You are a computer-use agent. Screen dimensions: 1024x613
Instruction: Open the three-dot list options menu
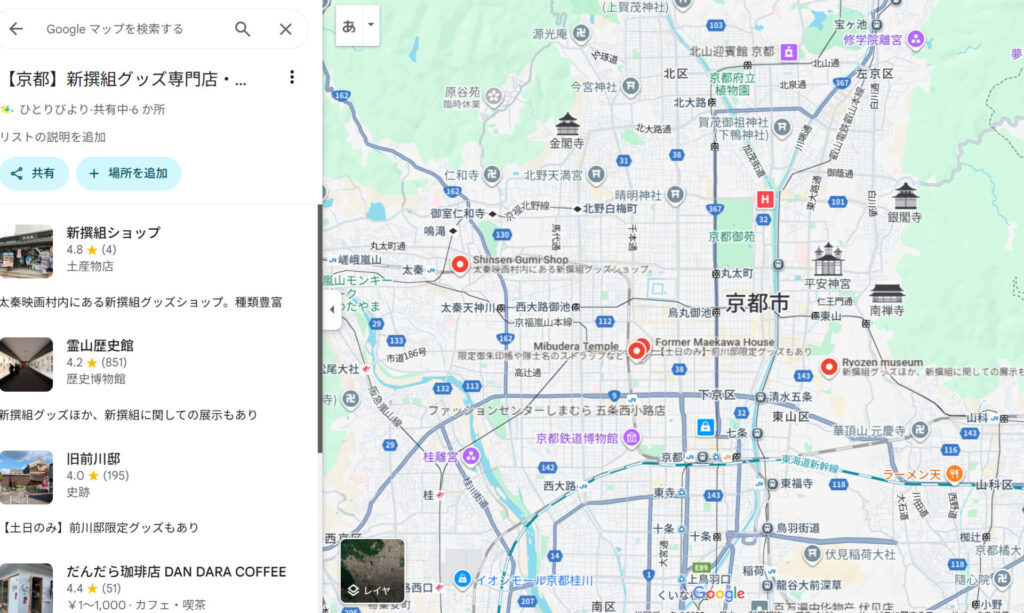tap(292, 77)
